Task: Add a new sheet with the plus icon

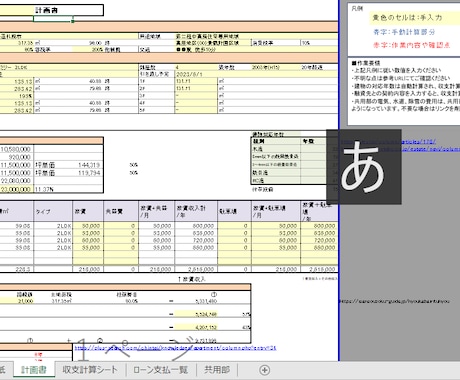Action: pos(265,370)
